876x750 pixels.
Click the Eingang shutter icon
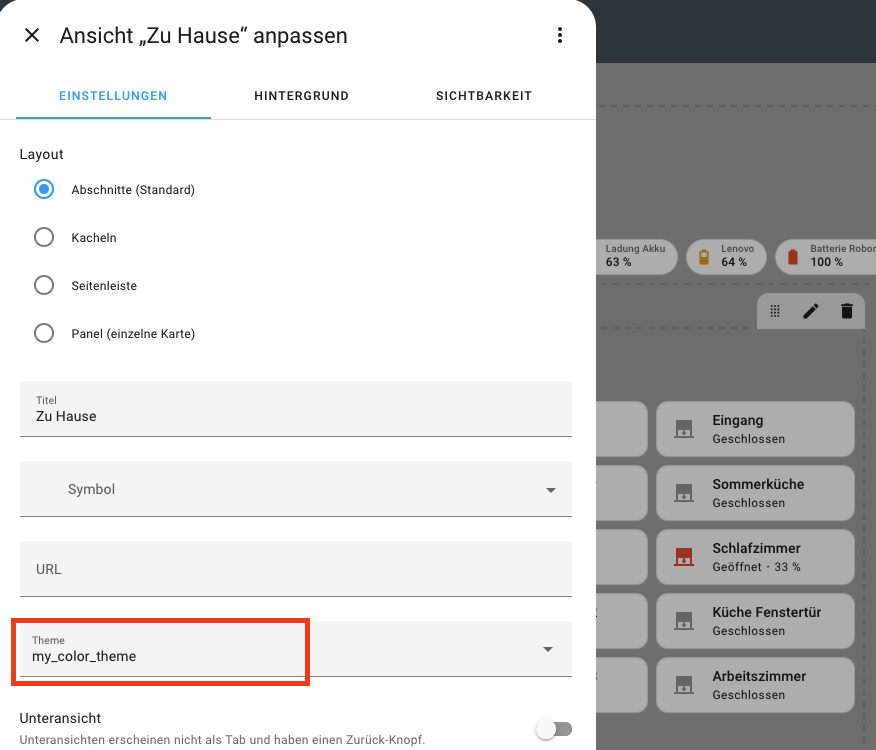684,429
